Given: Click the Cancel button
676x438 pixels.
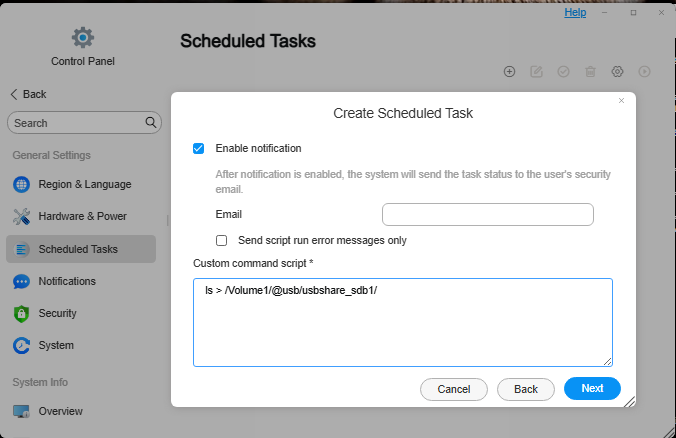Looking at the screenshot, I should click(x=454, y=389).
